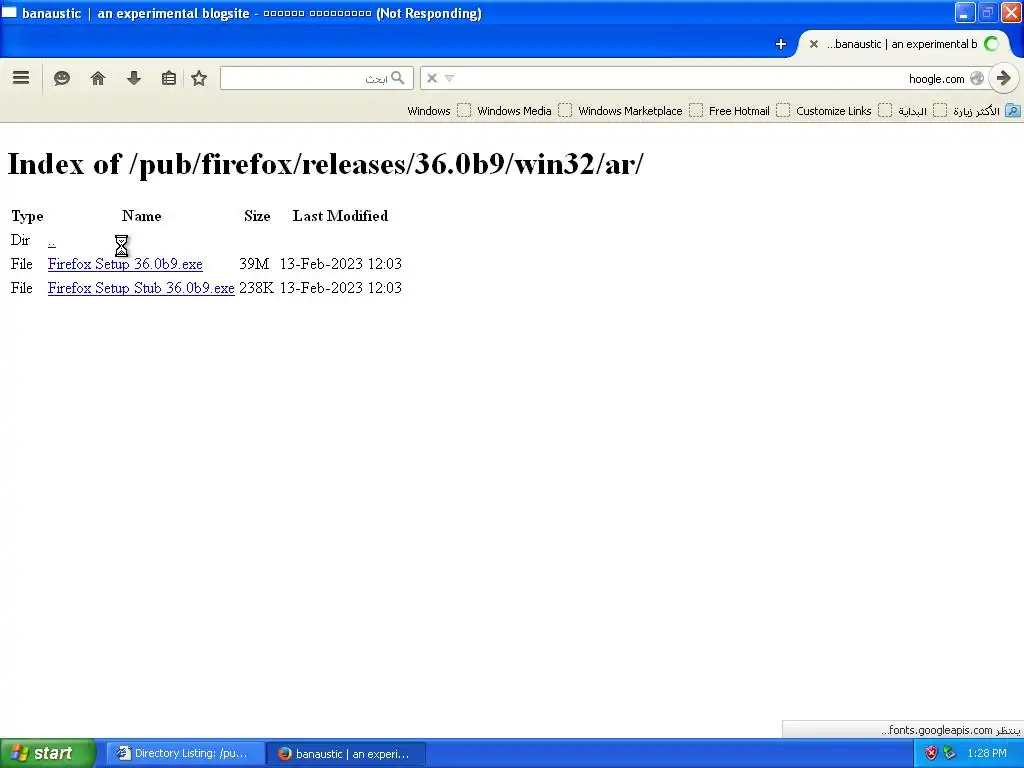1024x768 pixels.
Task: Restore down the Firefox window
Action: pos(987,13)
